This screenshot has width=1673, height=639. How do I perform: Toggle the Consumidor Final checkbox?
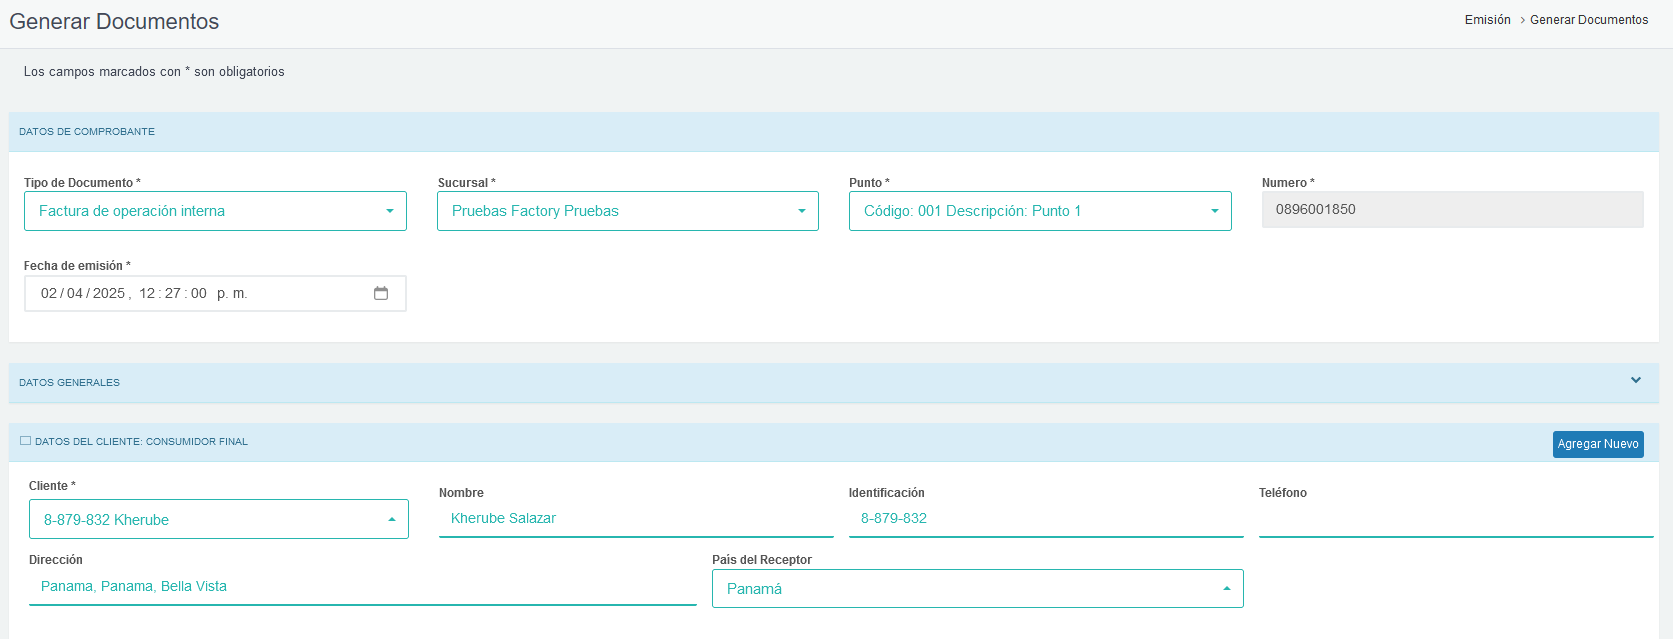pyautogui.click(x=26, y=441)
